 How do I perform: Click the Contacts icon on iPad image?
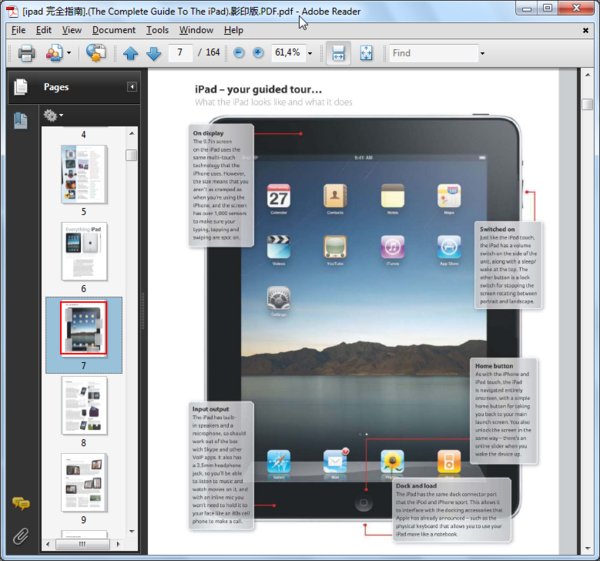(x=335, y=196)
